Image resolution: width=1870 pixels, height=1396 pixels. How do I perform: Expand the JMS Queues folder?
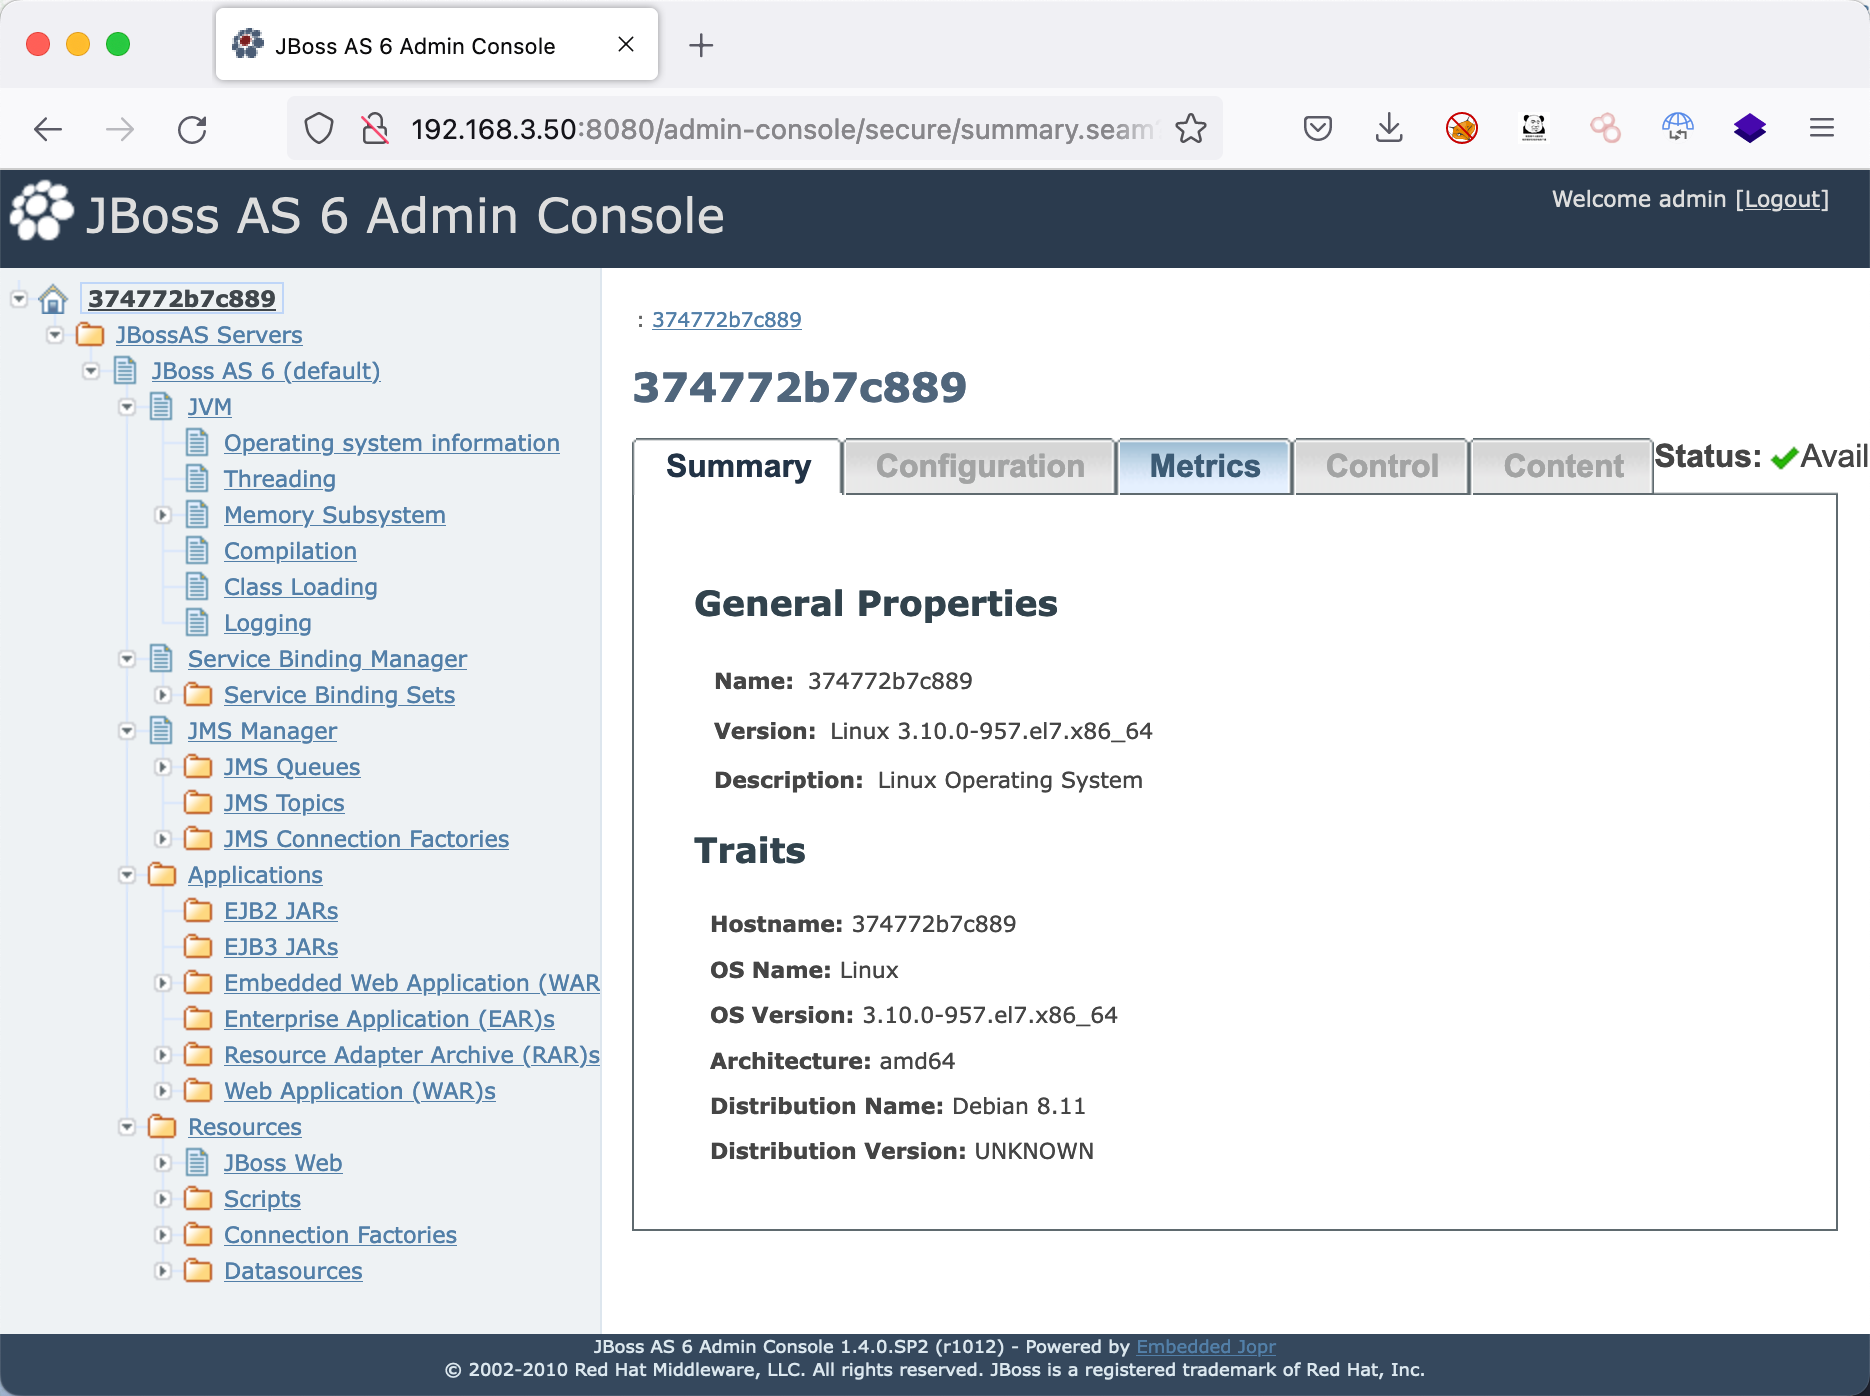pos(163,767)
